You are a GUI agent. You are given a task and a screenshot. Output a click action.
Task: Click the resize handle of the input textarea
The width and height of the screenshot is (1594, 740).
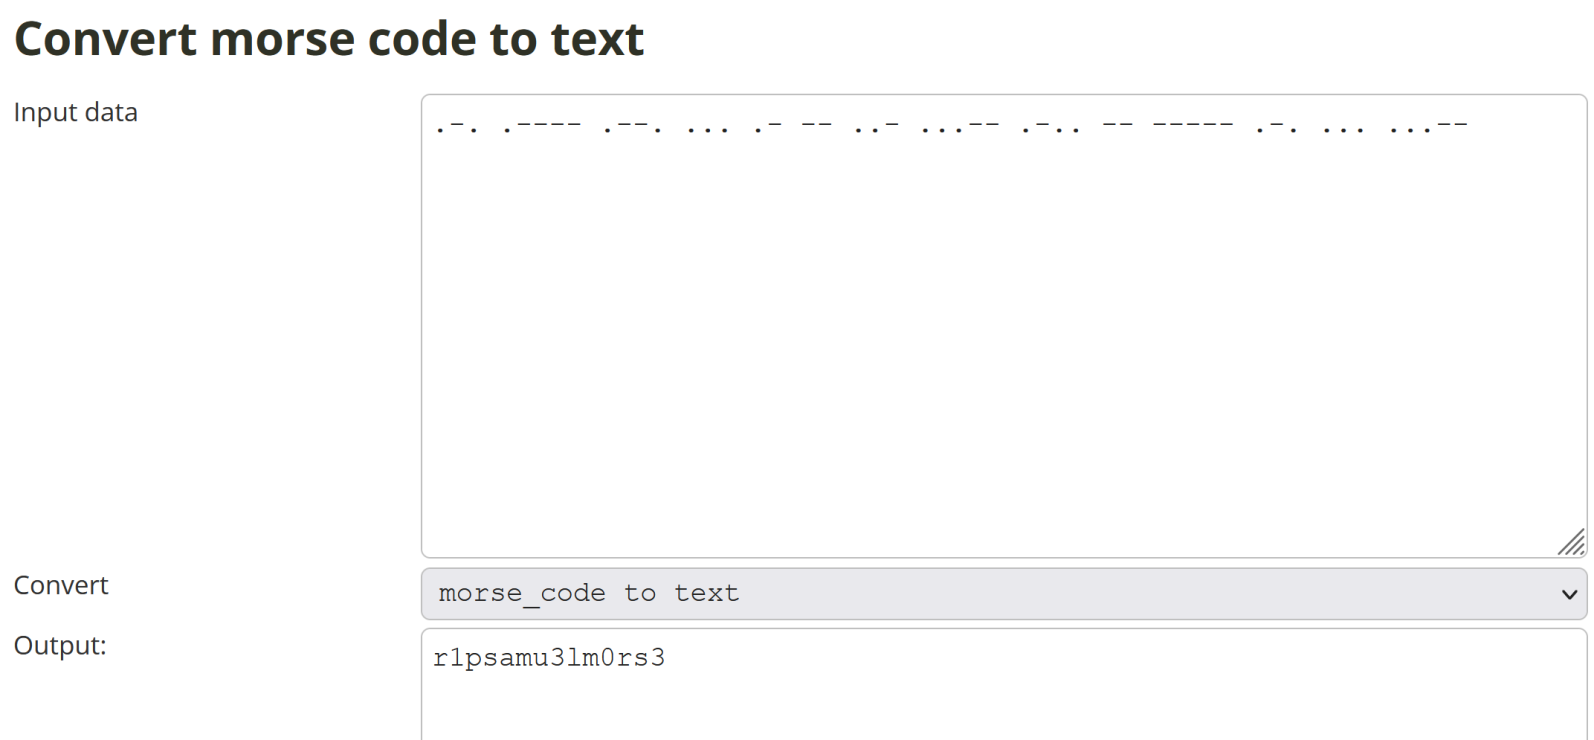[x=1572, y=543]
